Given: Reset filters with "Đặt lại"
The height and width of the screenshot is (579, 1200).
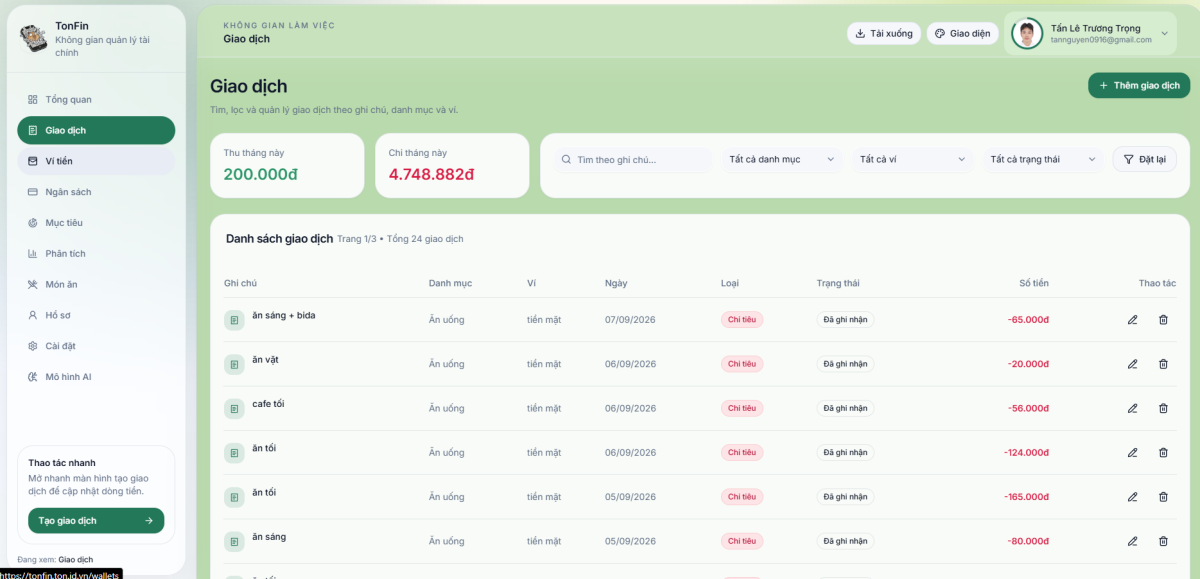Looking at the screenshot, I should pyautogui.click(x=1145, y=160).
